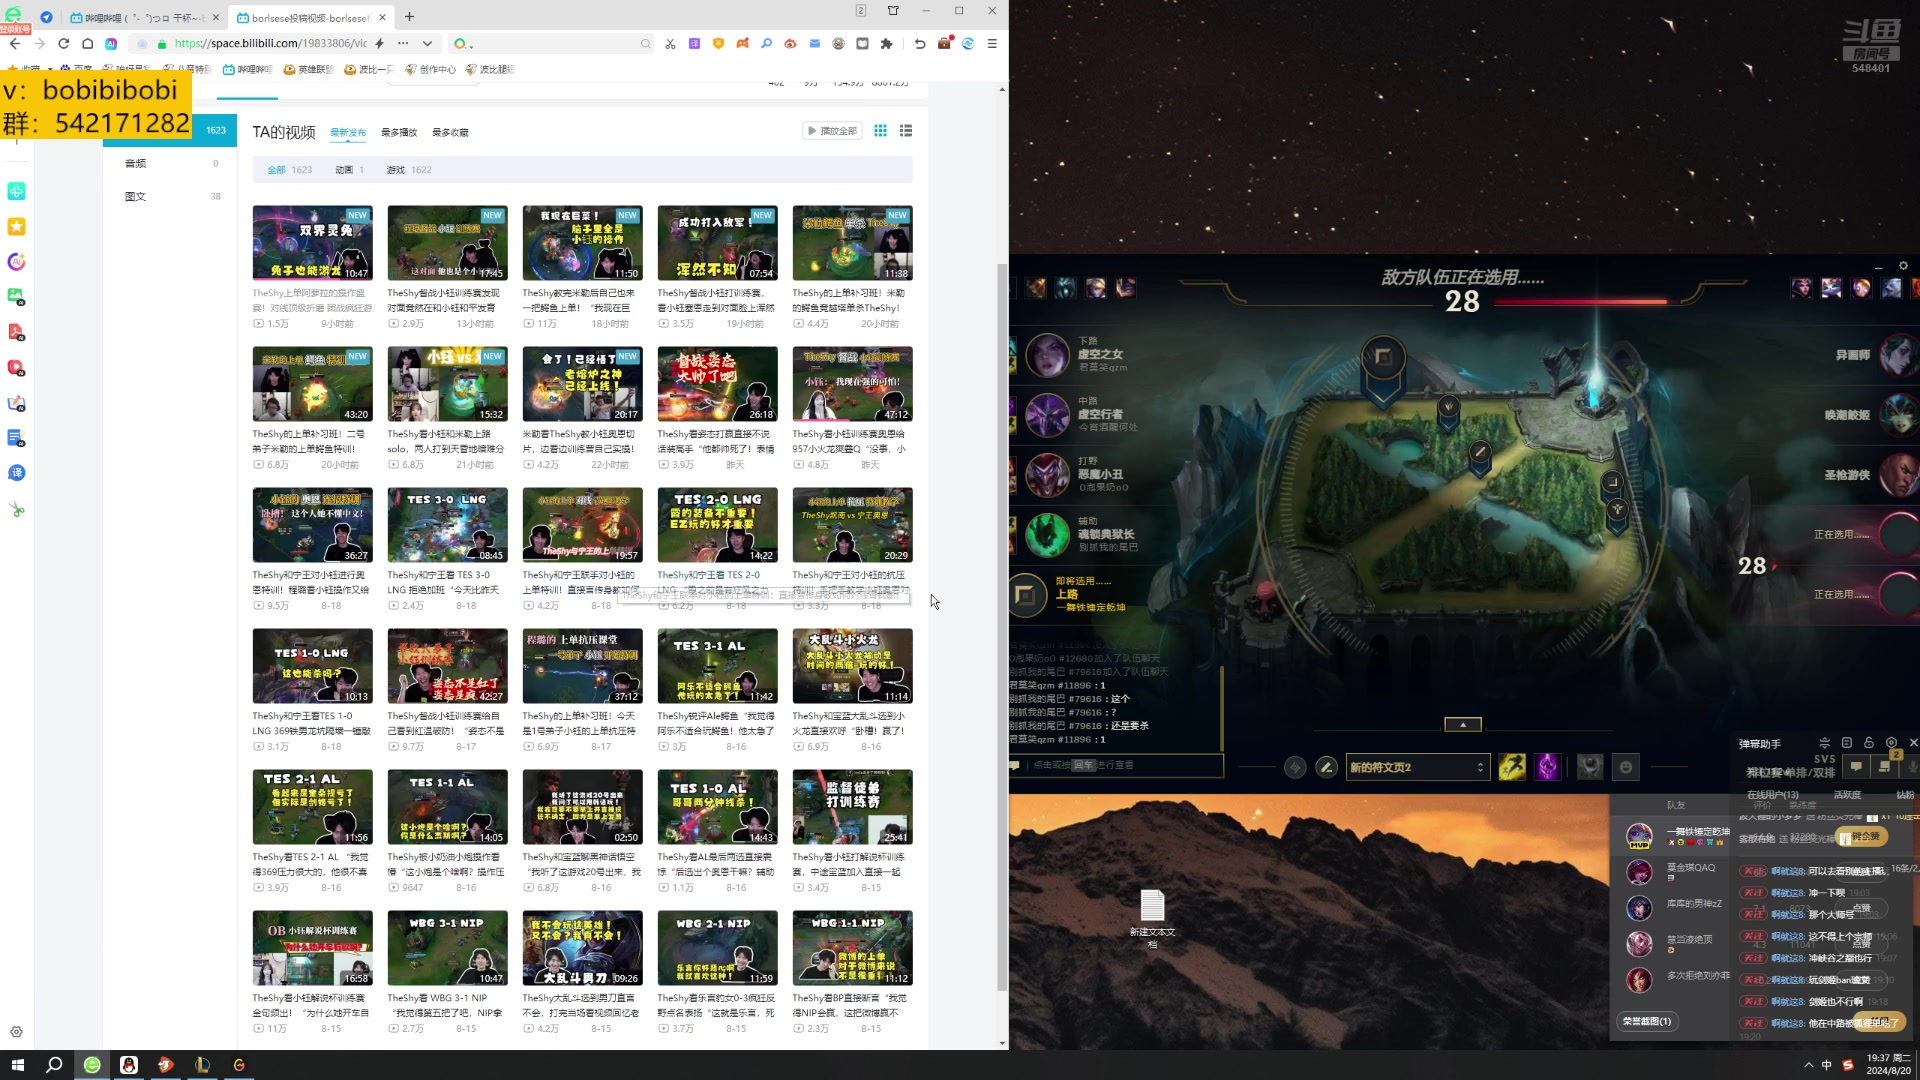This screenshot has height=1080, width=1920.
Task: Select the Flash summoner spell icon
Action: click(1512, 767)
